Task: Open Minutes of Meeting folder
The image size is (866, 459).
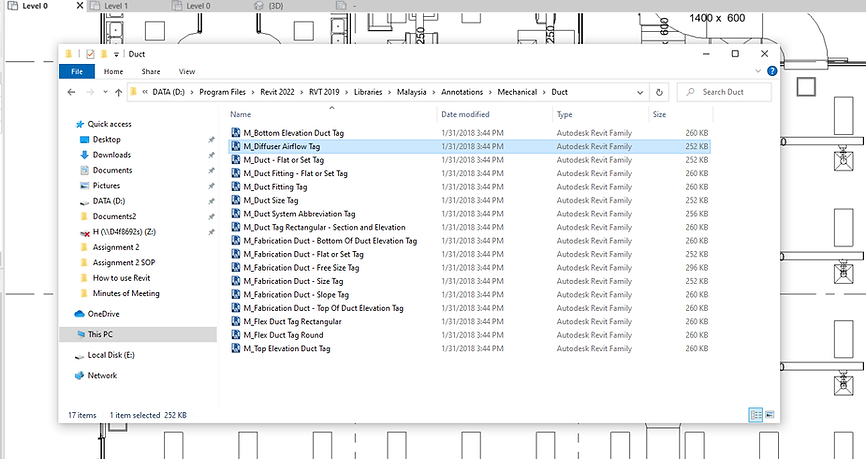Action: (x=126, y=293)
